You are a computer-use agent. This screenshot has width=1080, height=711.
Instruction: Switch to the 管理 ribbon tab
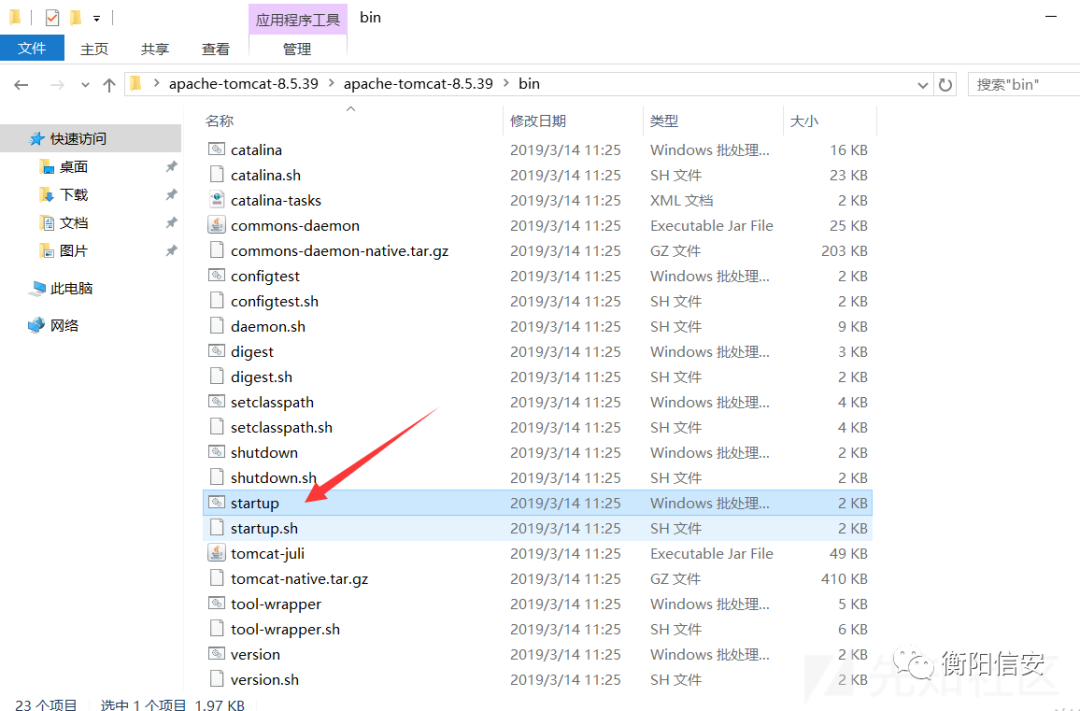(297, 49)
